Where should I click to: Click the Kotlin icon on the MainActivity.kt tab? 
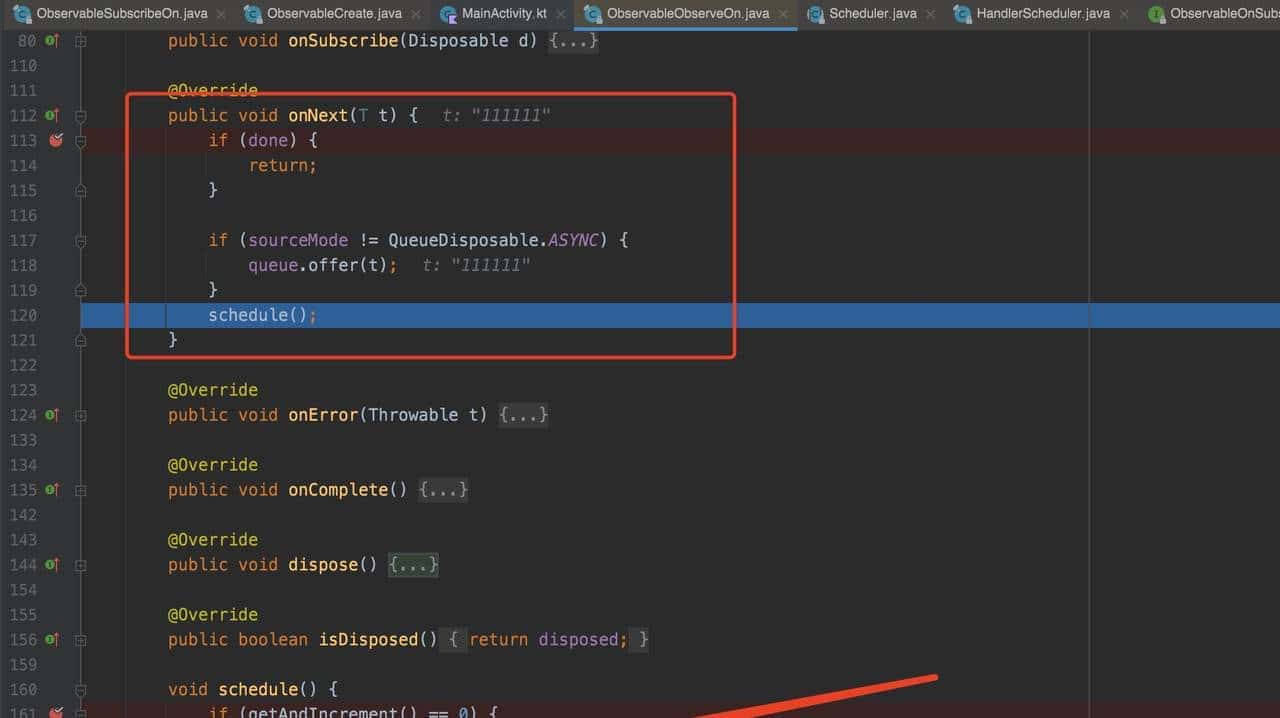point(446,14)
